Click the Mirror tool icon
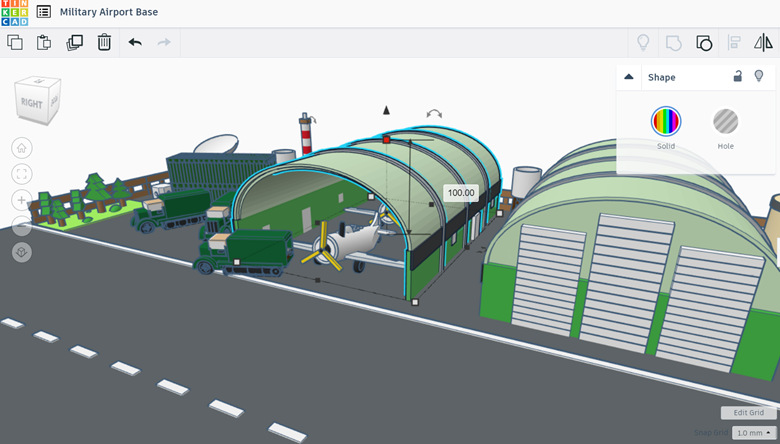The height and width of the screenshot is (444, 780). coord(763,42)
